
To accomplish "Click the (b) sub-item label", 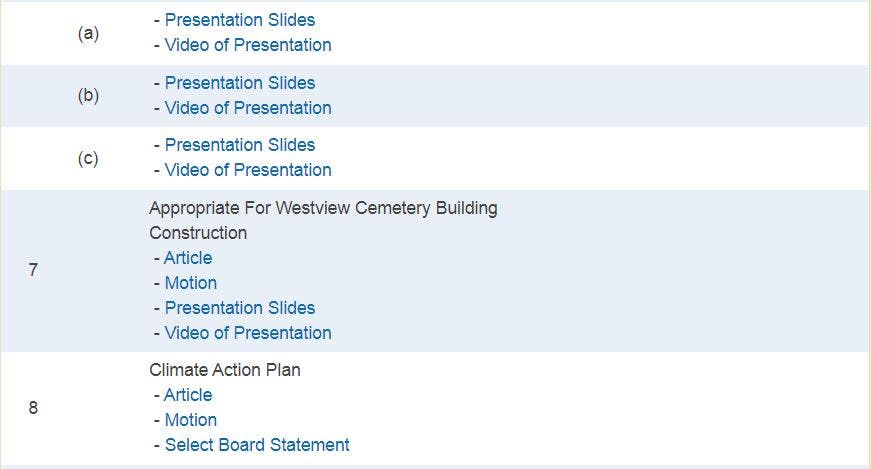I will click(88, 96).
